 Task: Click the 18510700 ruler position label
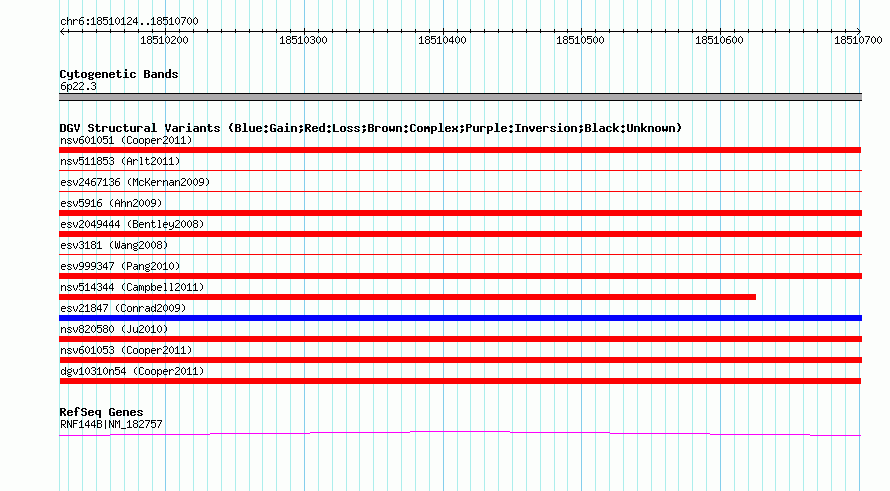click(858, 40)
